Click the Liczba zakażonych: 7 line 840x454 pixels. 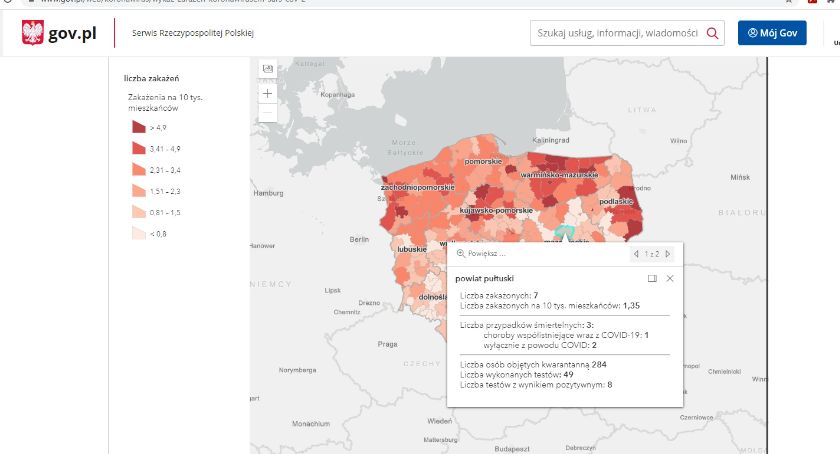499,295
